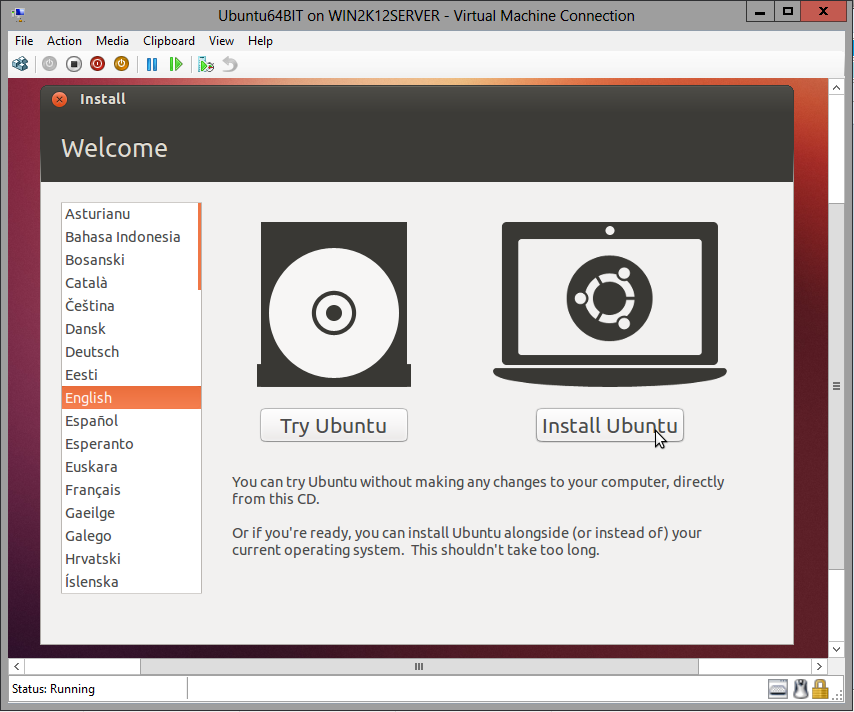The image size is (854, 712).
Task: Choose Esperanto from the list
Action: tap(131, 444)
